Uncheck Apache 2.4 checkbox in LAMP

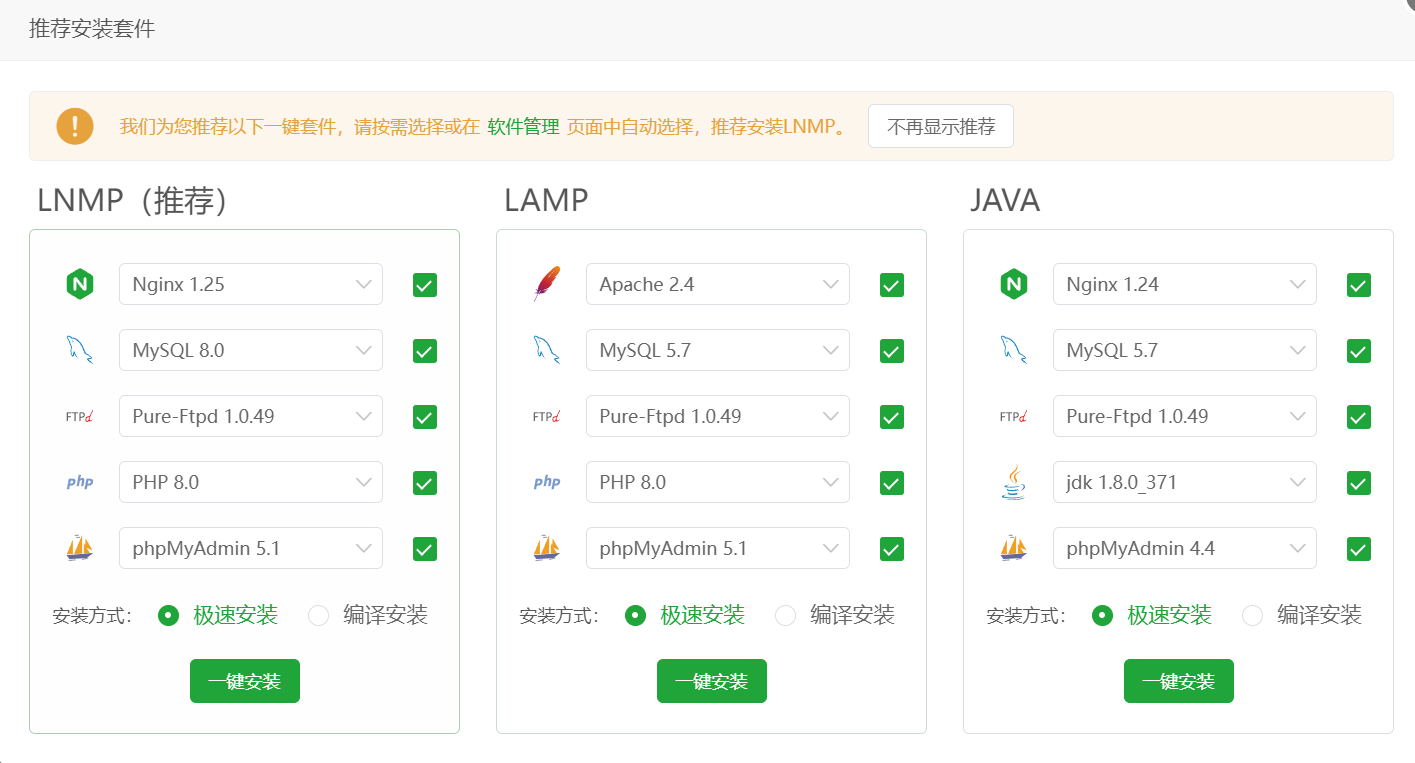[892, 285]
